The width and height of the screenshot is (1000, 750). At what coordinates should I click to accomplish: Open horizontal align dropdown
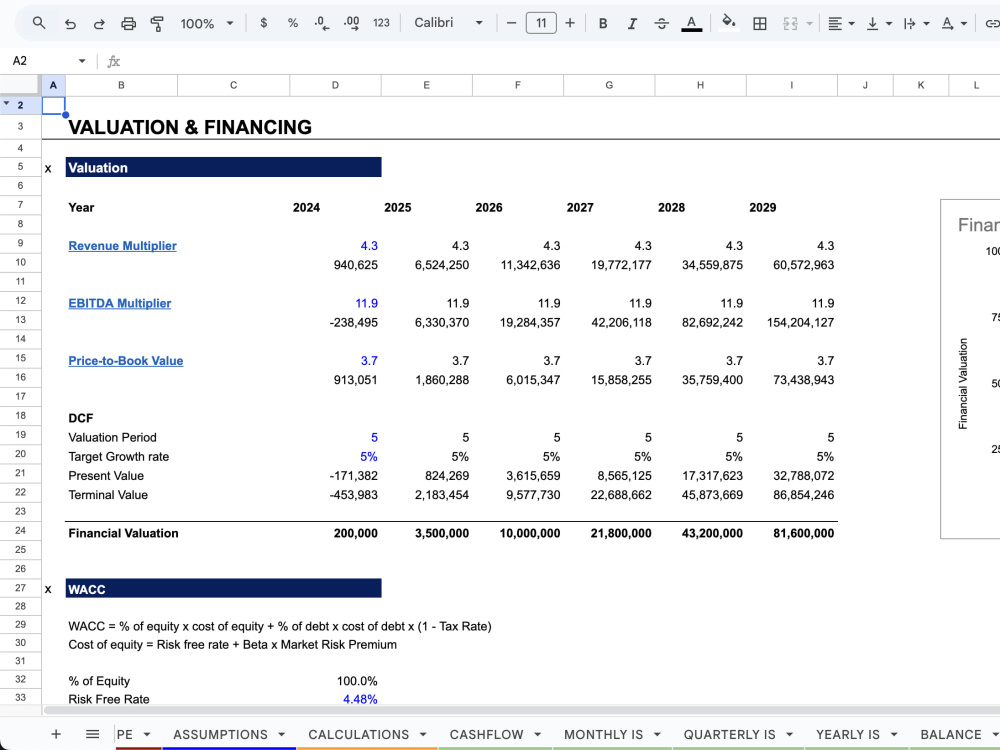(x=841, y=24)
